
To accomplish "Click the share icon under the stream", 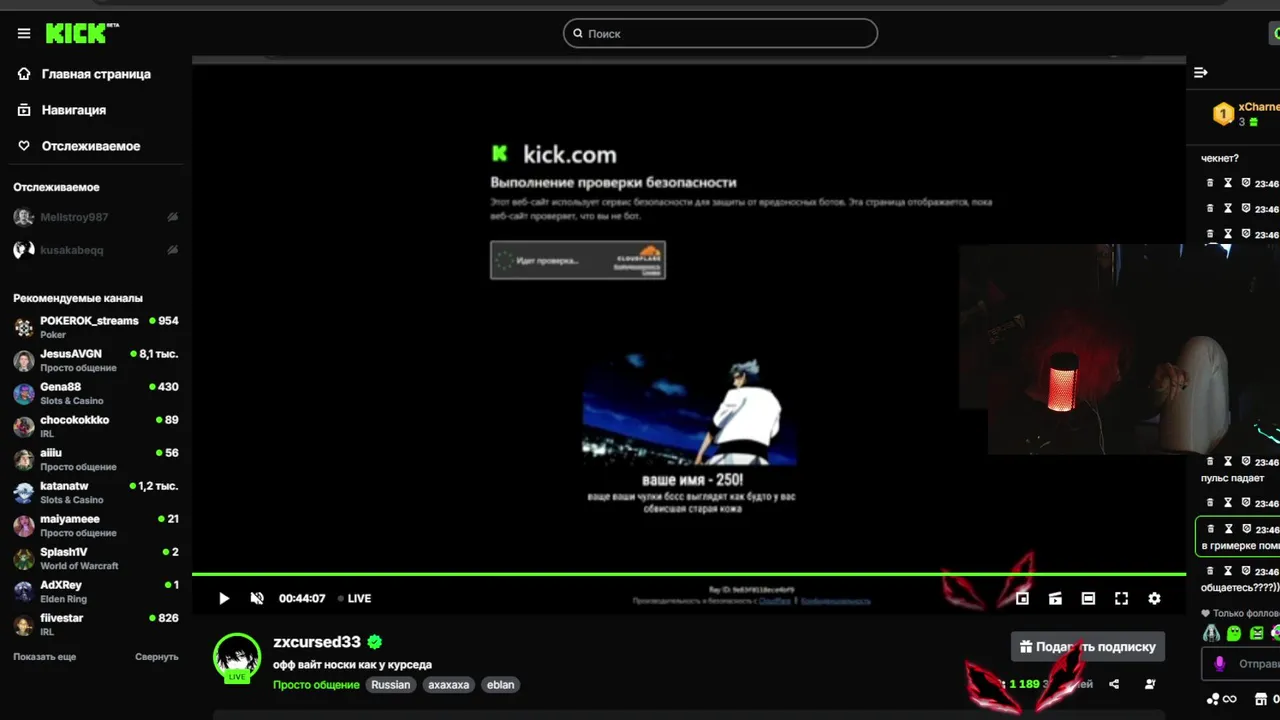I will (x=1114, y=684).
